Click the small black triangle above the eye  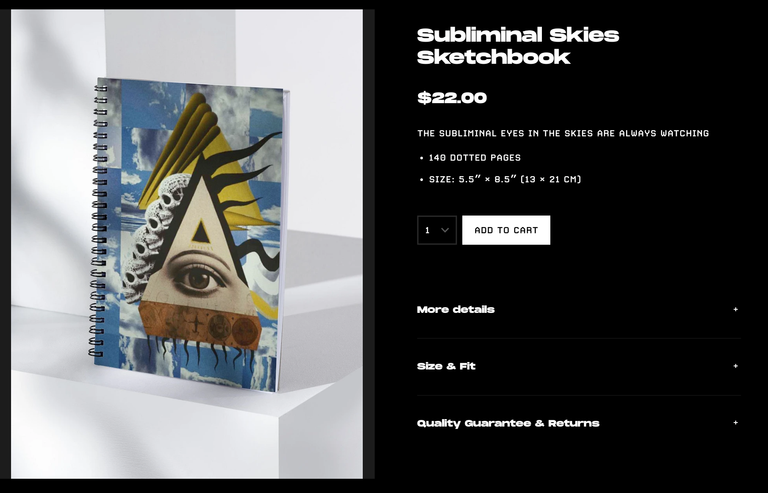[x=200, y=232]
